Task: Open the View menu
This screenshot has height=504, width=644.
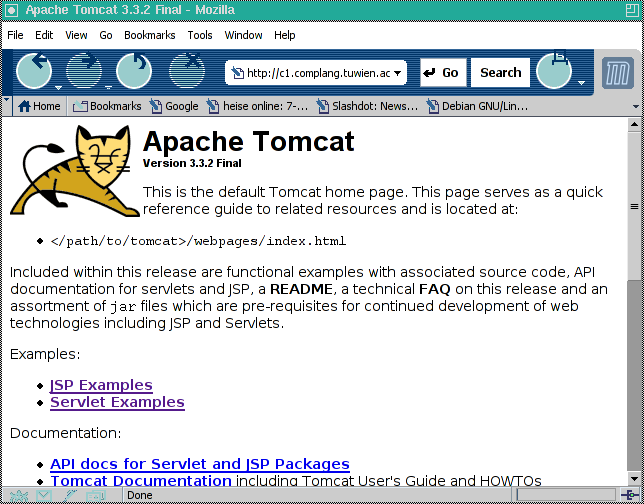Action: [x=76, y=35]
